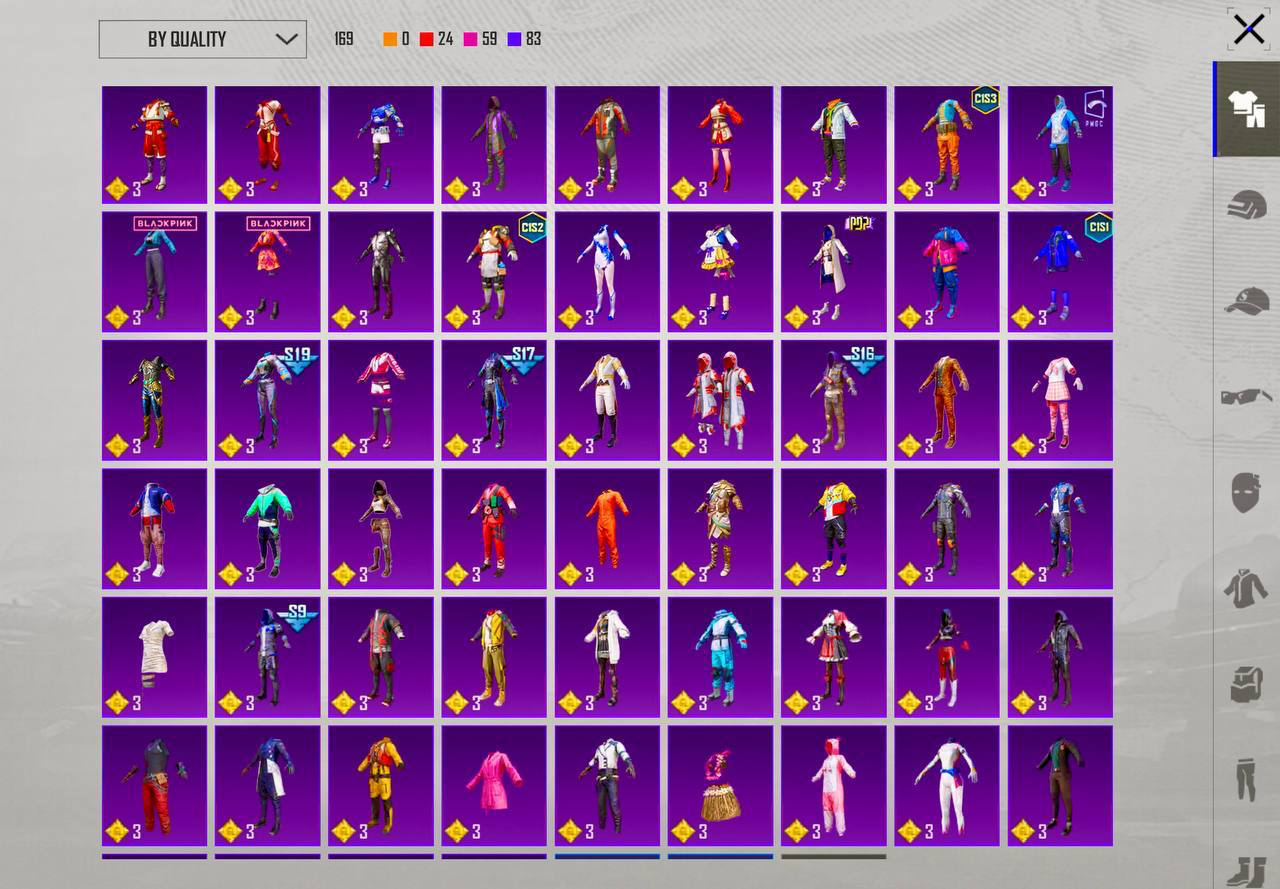Select the S9 season outfit
The height and width of the screenshot is (889, 1280).
(268, 657)
